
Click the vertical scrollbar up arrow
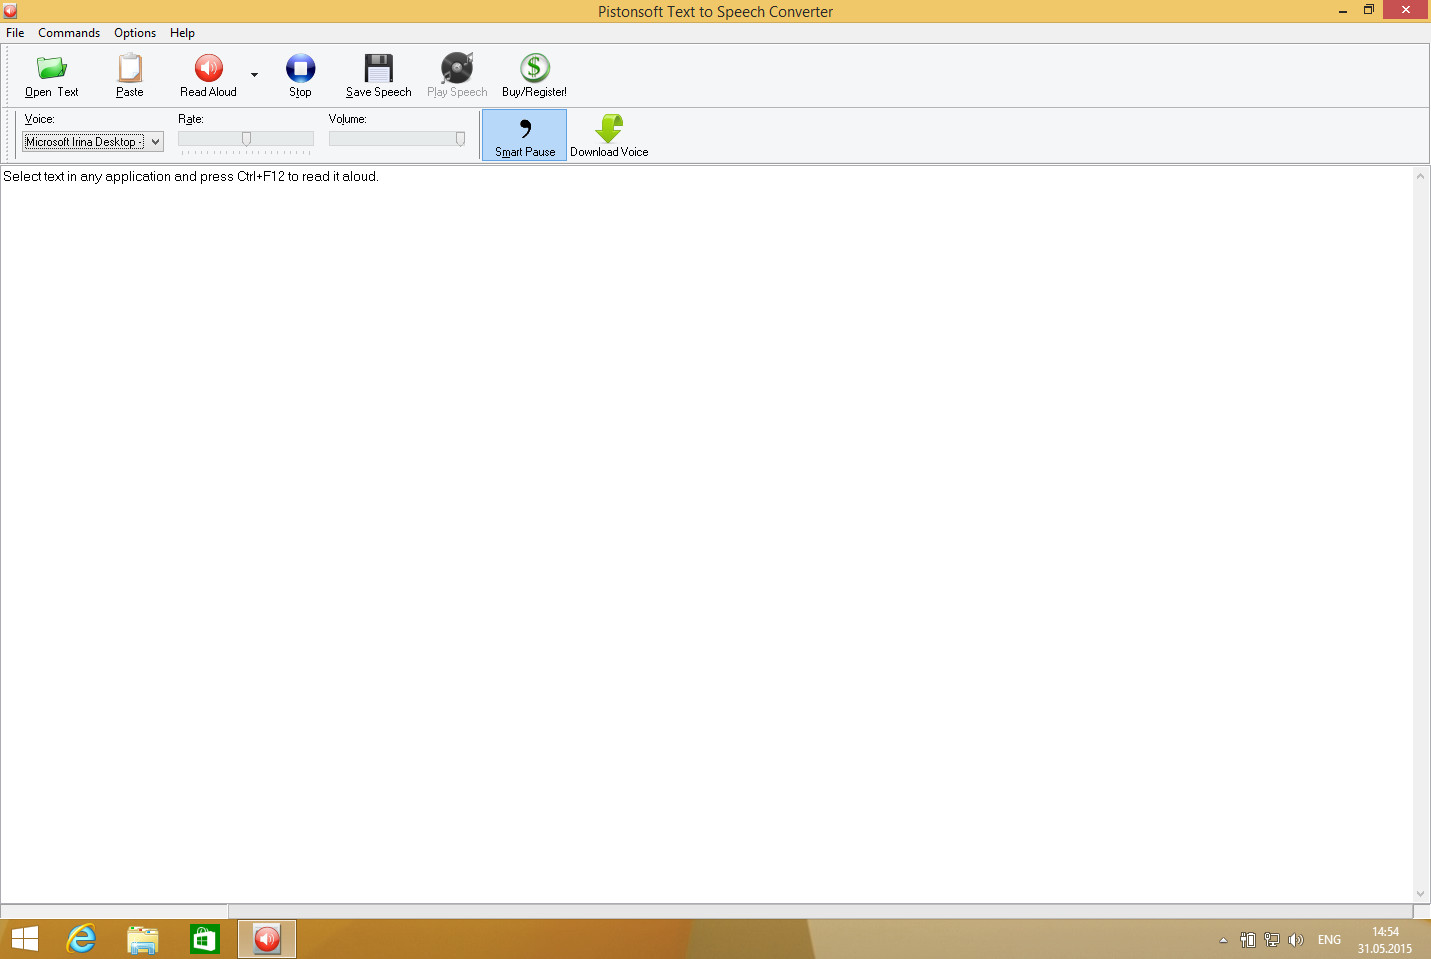point(1420,176)
